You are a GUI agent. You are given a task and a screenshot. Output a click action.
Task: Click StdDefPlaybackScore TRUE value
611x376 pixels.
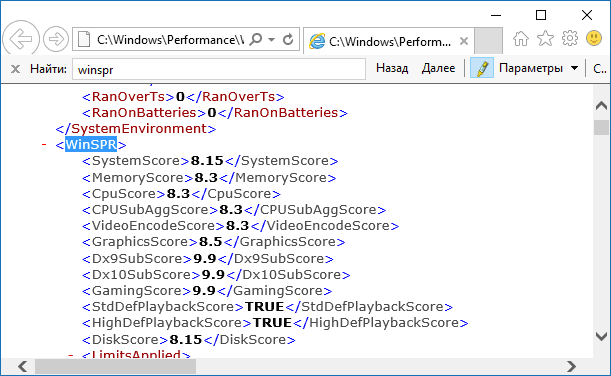pos(265,307)
